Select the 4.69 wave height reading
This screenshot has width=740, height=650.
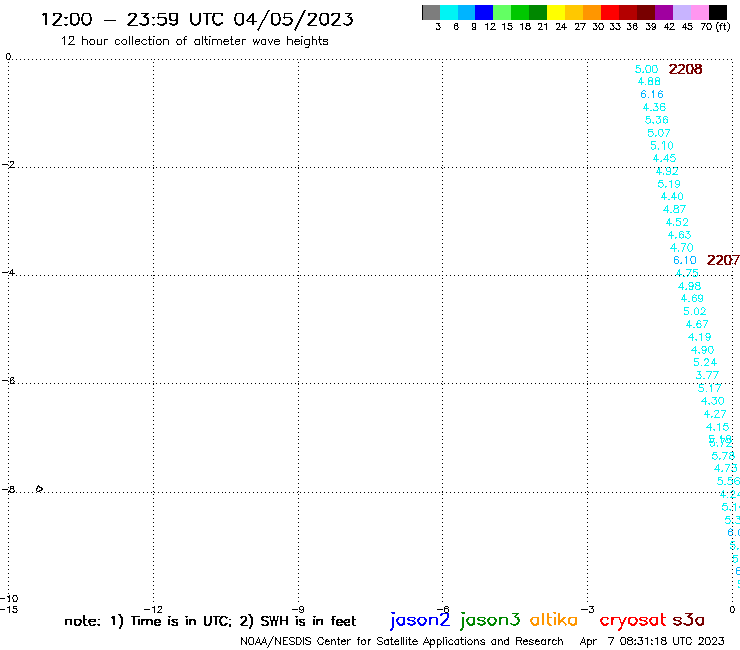tap(692, 298)
